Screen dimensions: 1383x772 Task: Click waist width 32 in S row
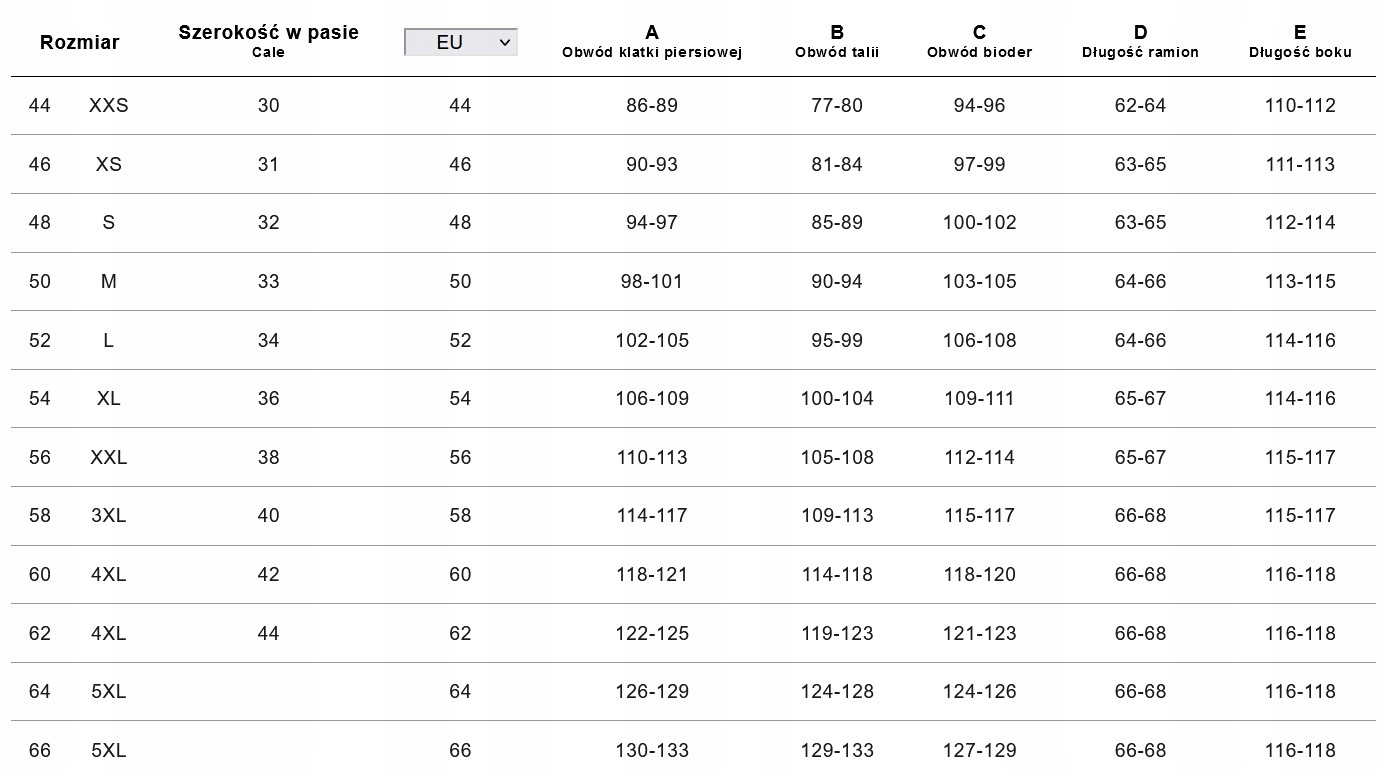click(268, 222)
